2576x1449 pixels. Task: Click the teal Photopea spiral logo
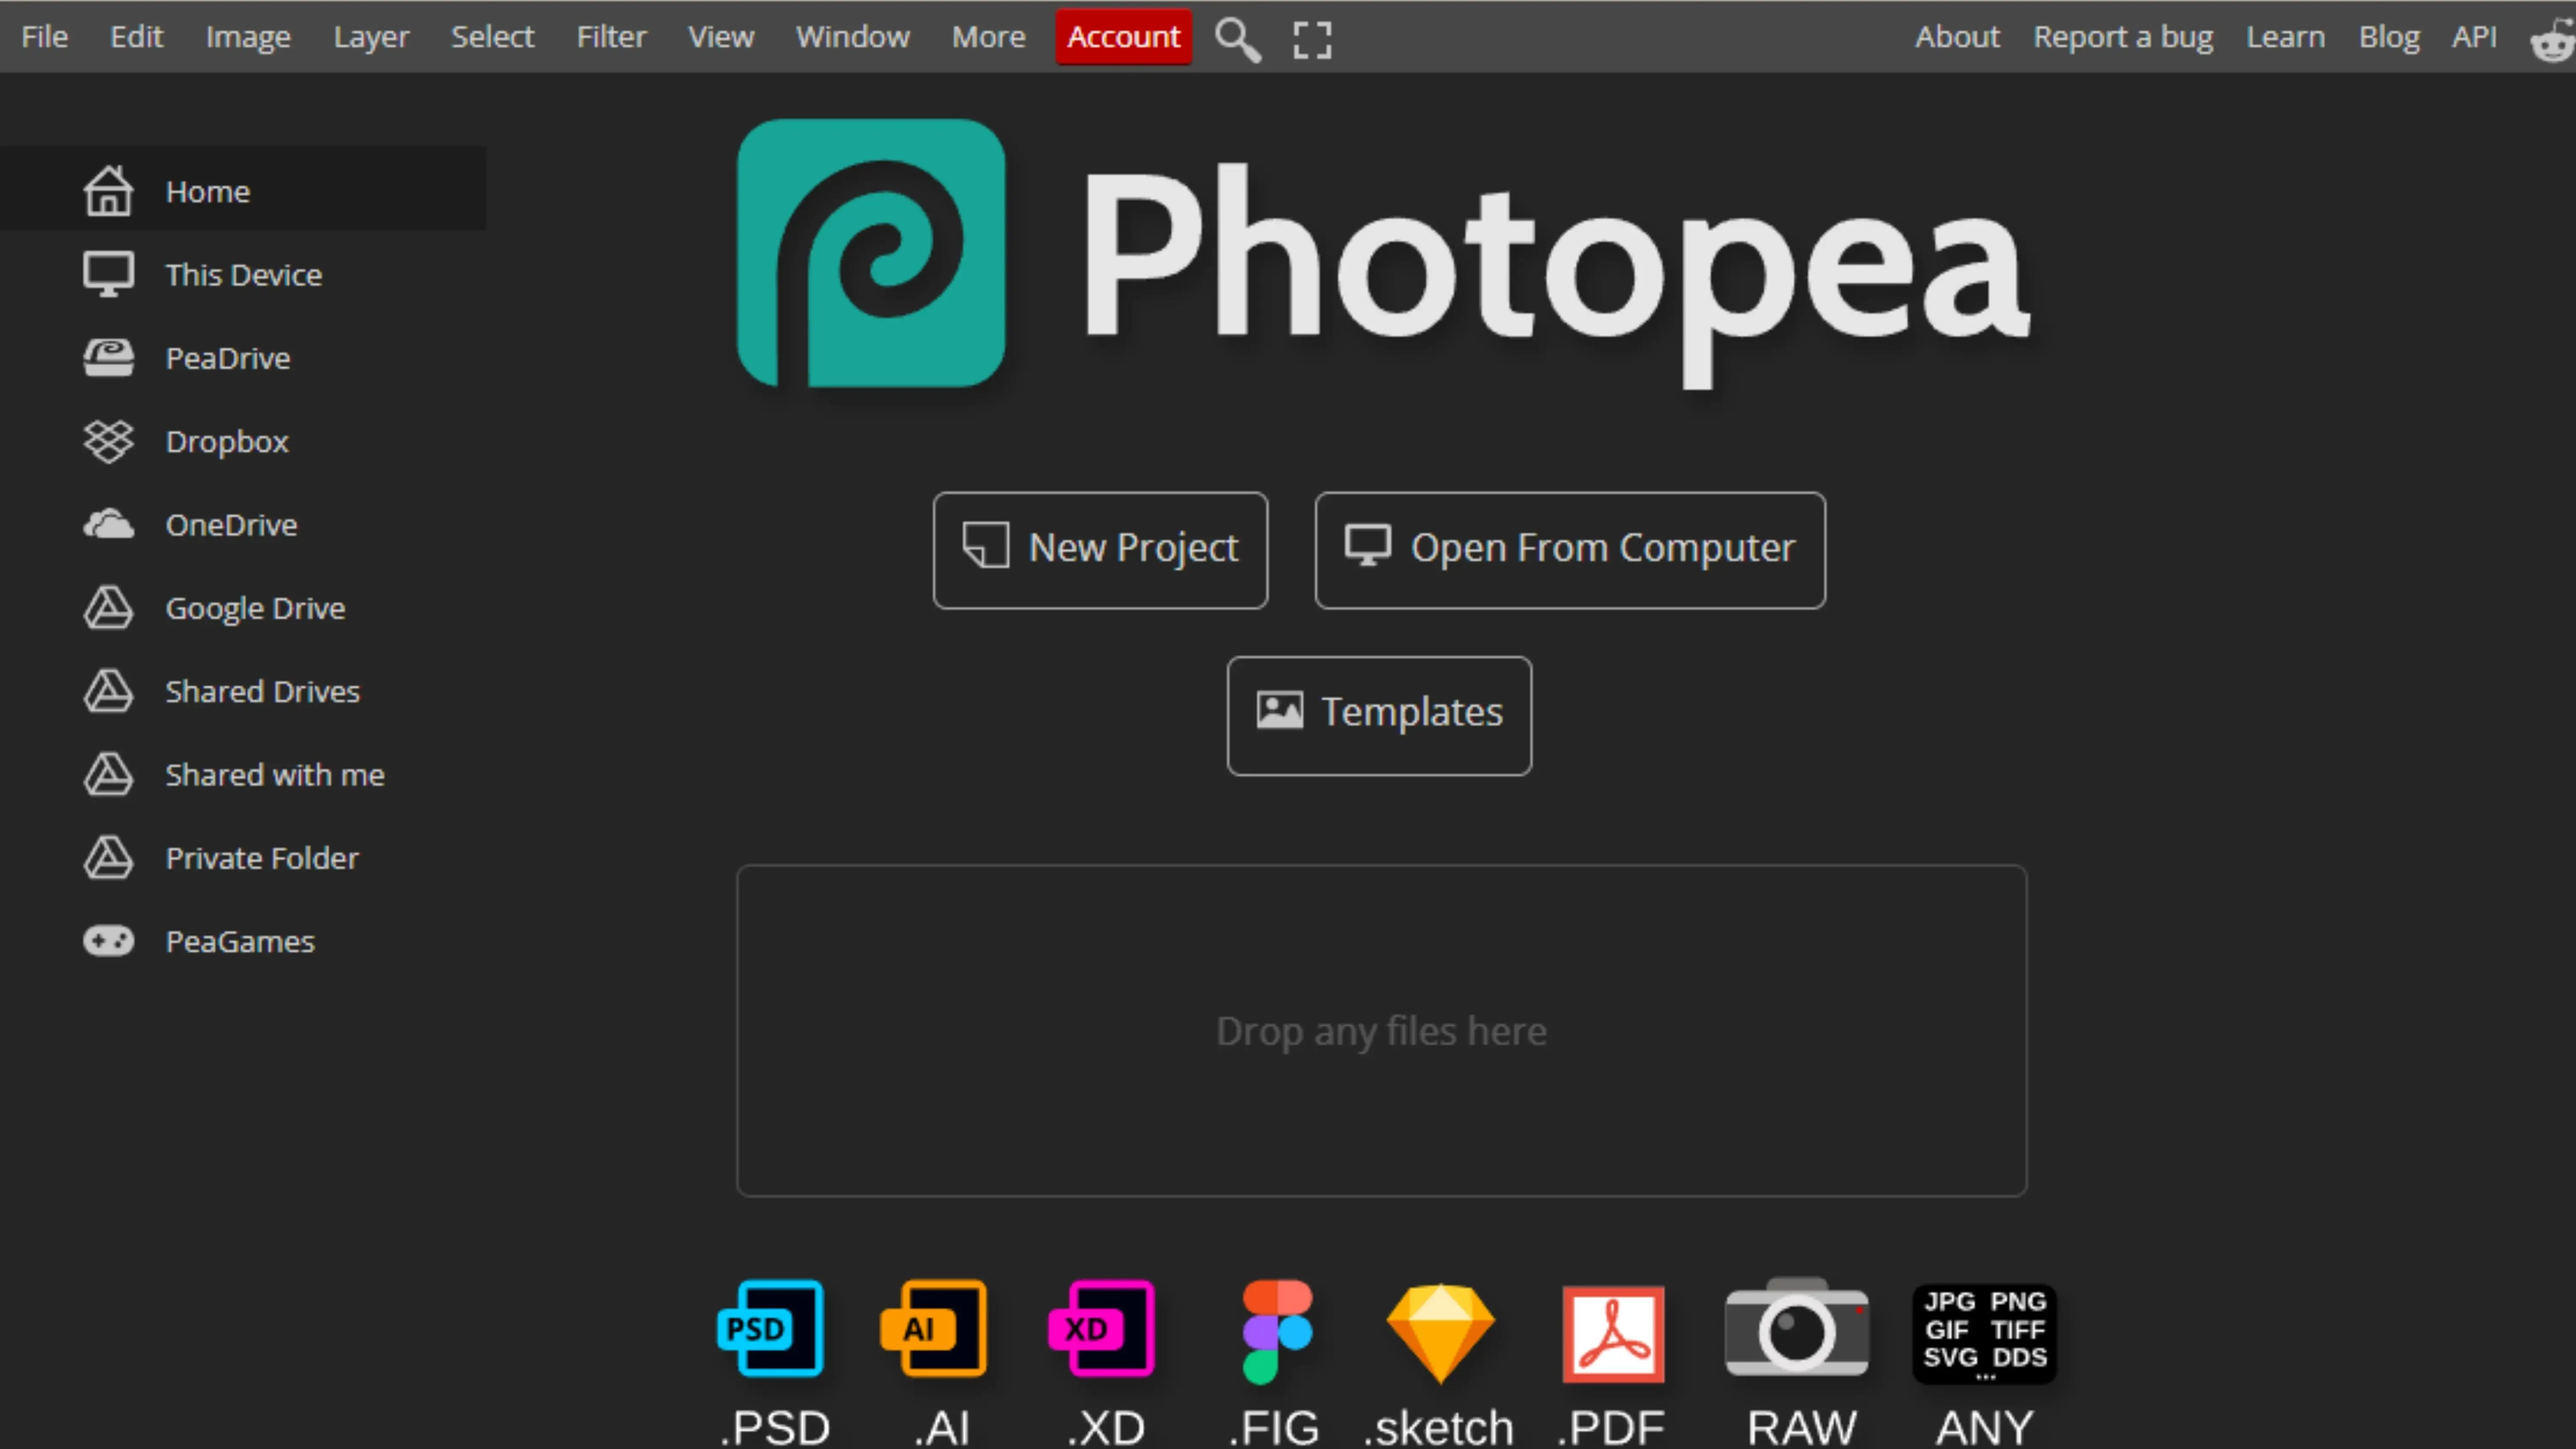(871, 253)
